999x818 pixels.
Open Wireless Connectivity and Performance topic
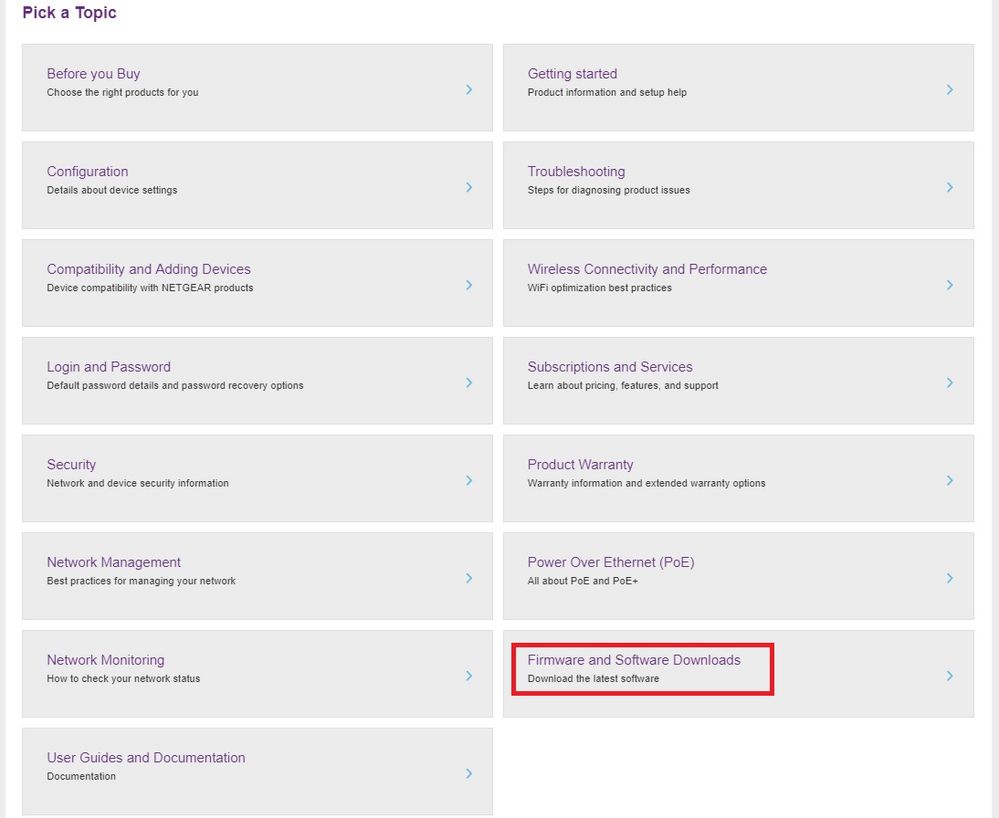(647, 269)
